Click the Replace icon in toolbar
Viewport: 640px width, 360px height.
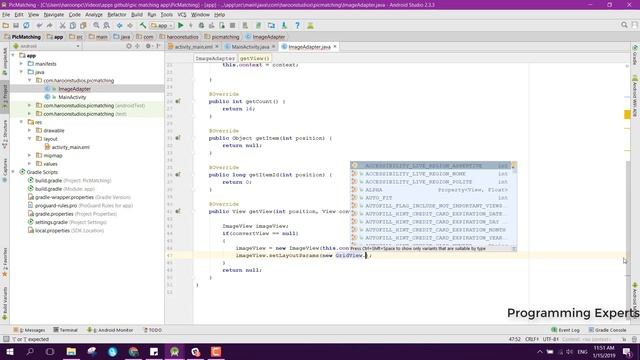[107, 25]
